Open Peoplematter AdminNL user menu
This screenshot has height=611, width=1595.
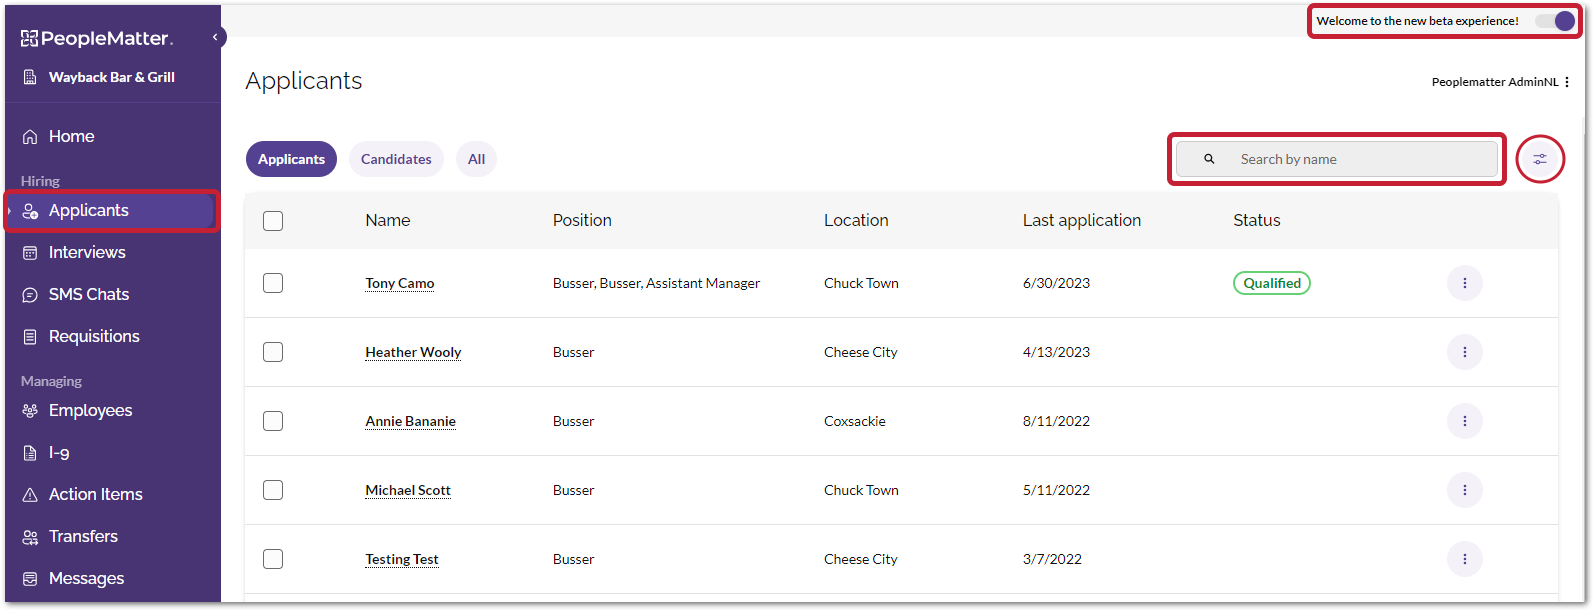click(1567, 82)
